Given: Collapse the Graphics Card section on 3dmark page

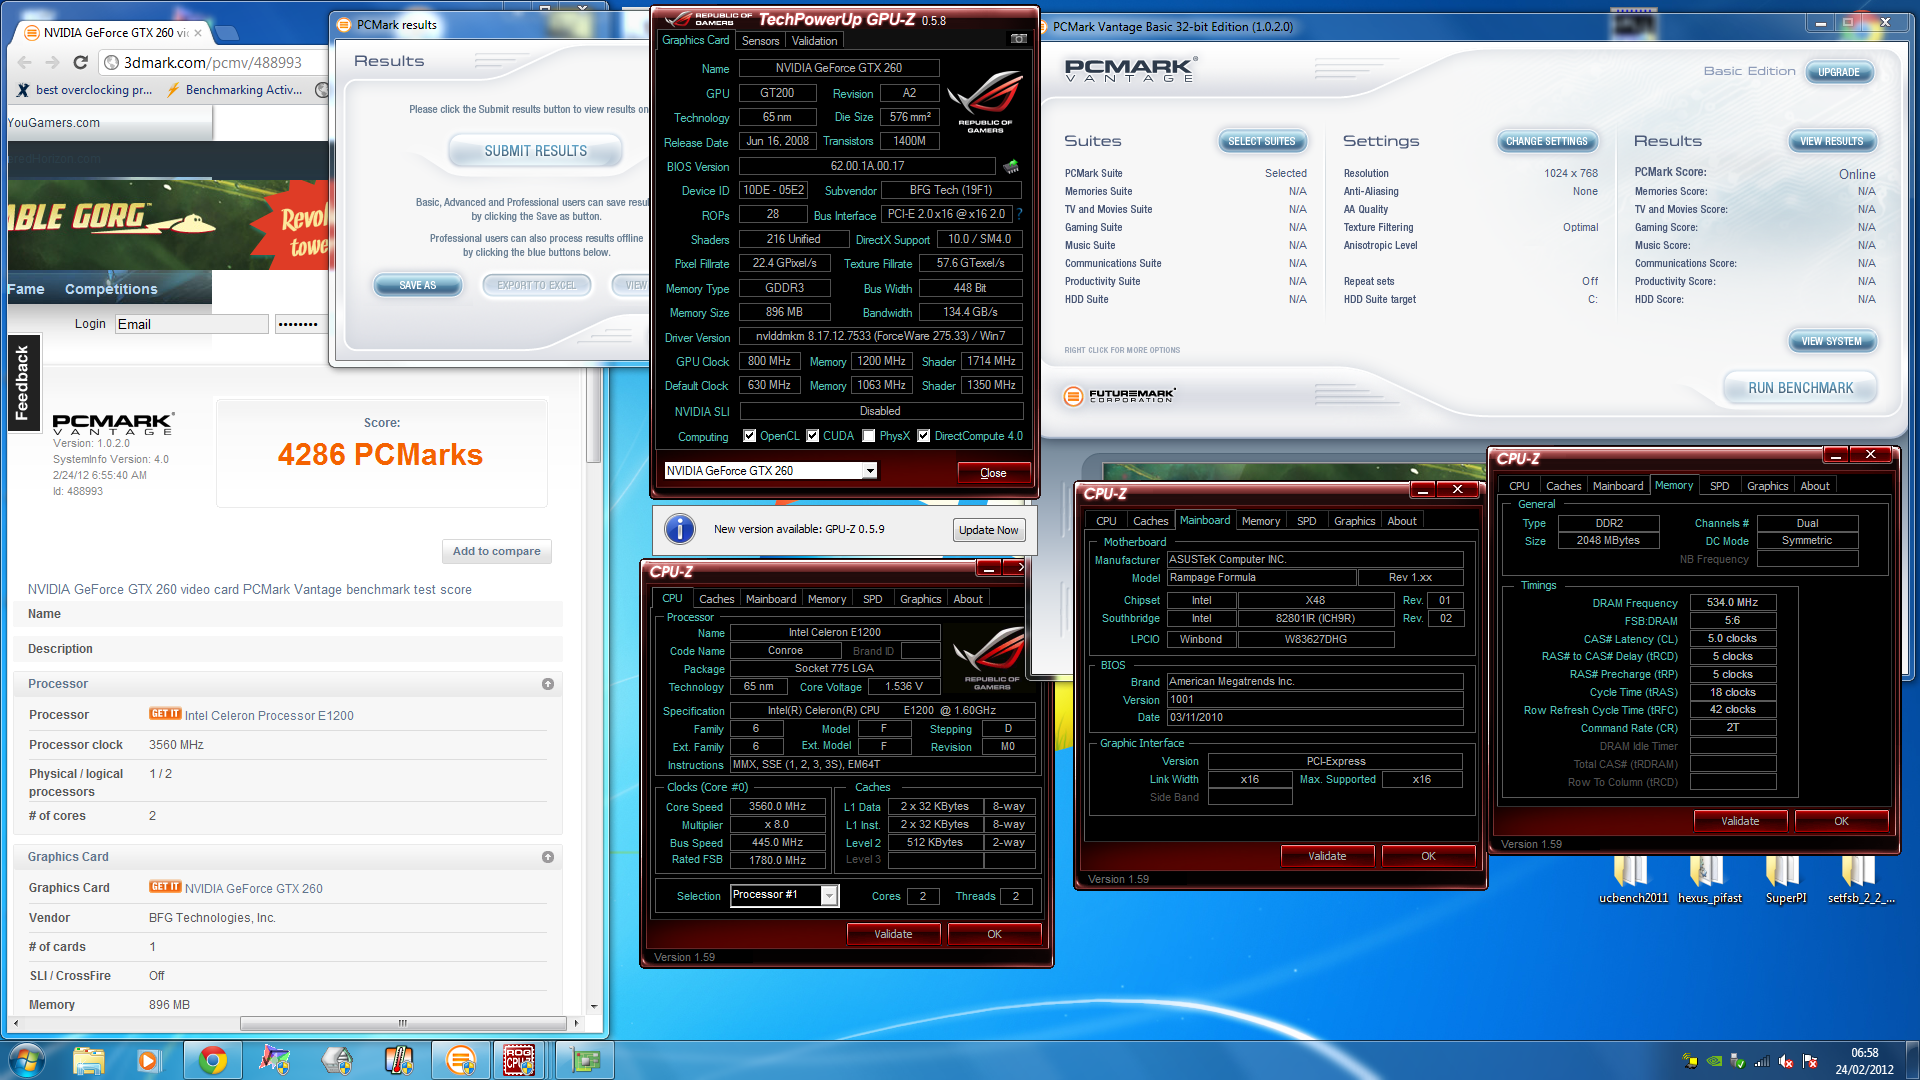Looking at the screenshot, I should click(x=548, y=857).
